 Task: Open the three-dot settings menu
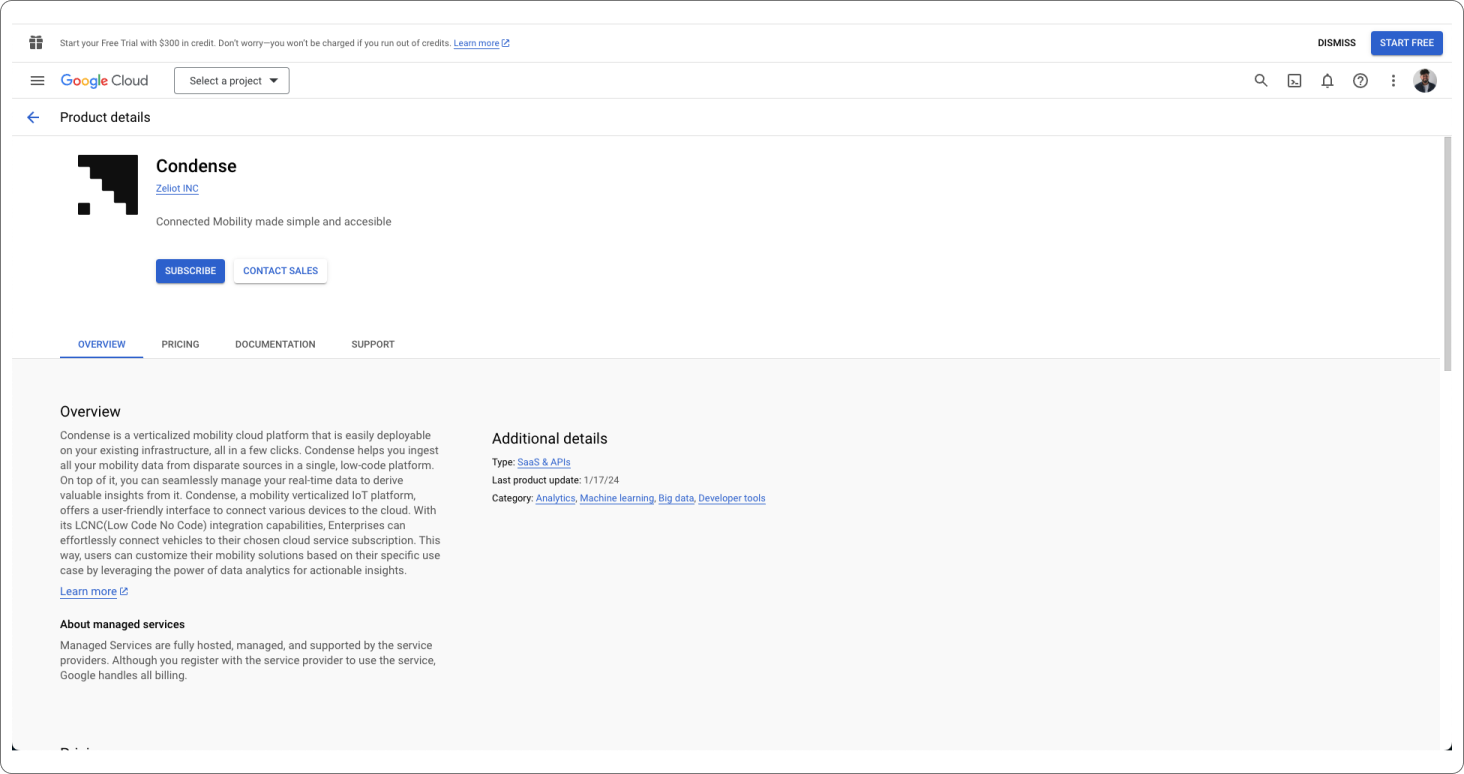(x=1393, y=81)
